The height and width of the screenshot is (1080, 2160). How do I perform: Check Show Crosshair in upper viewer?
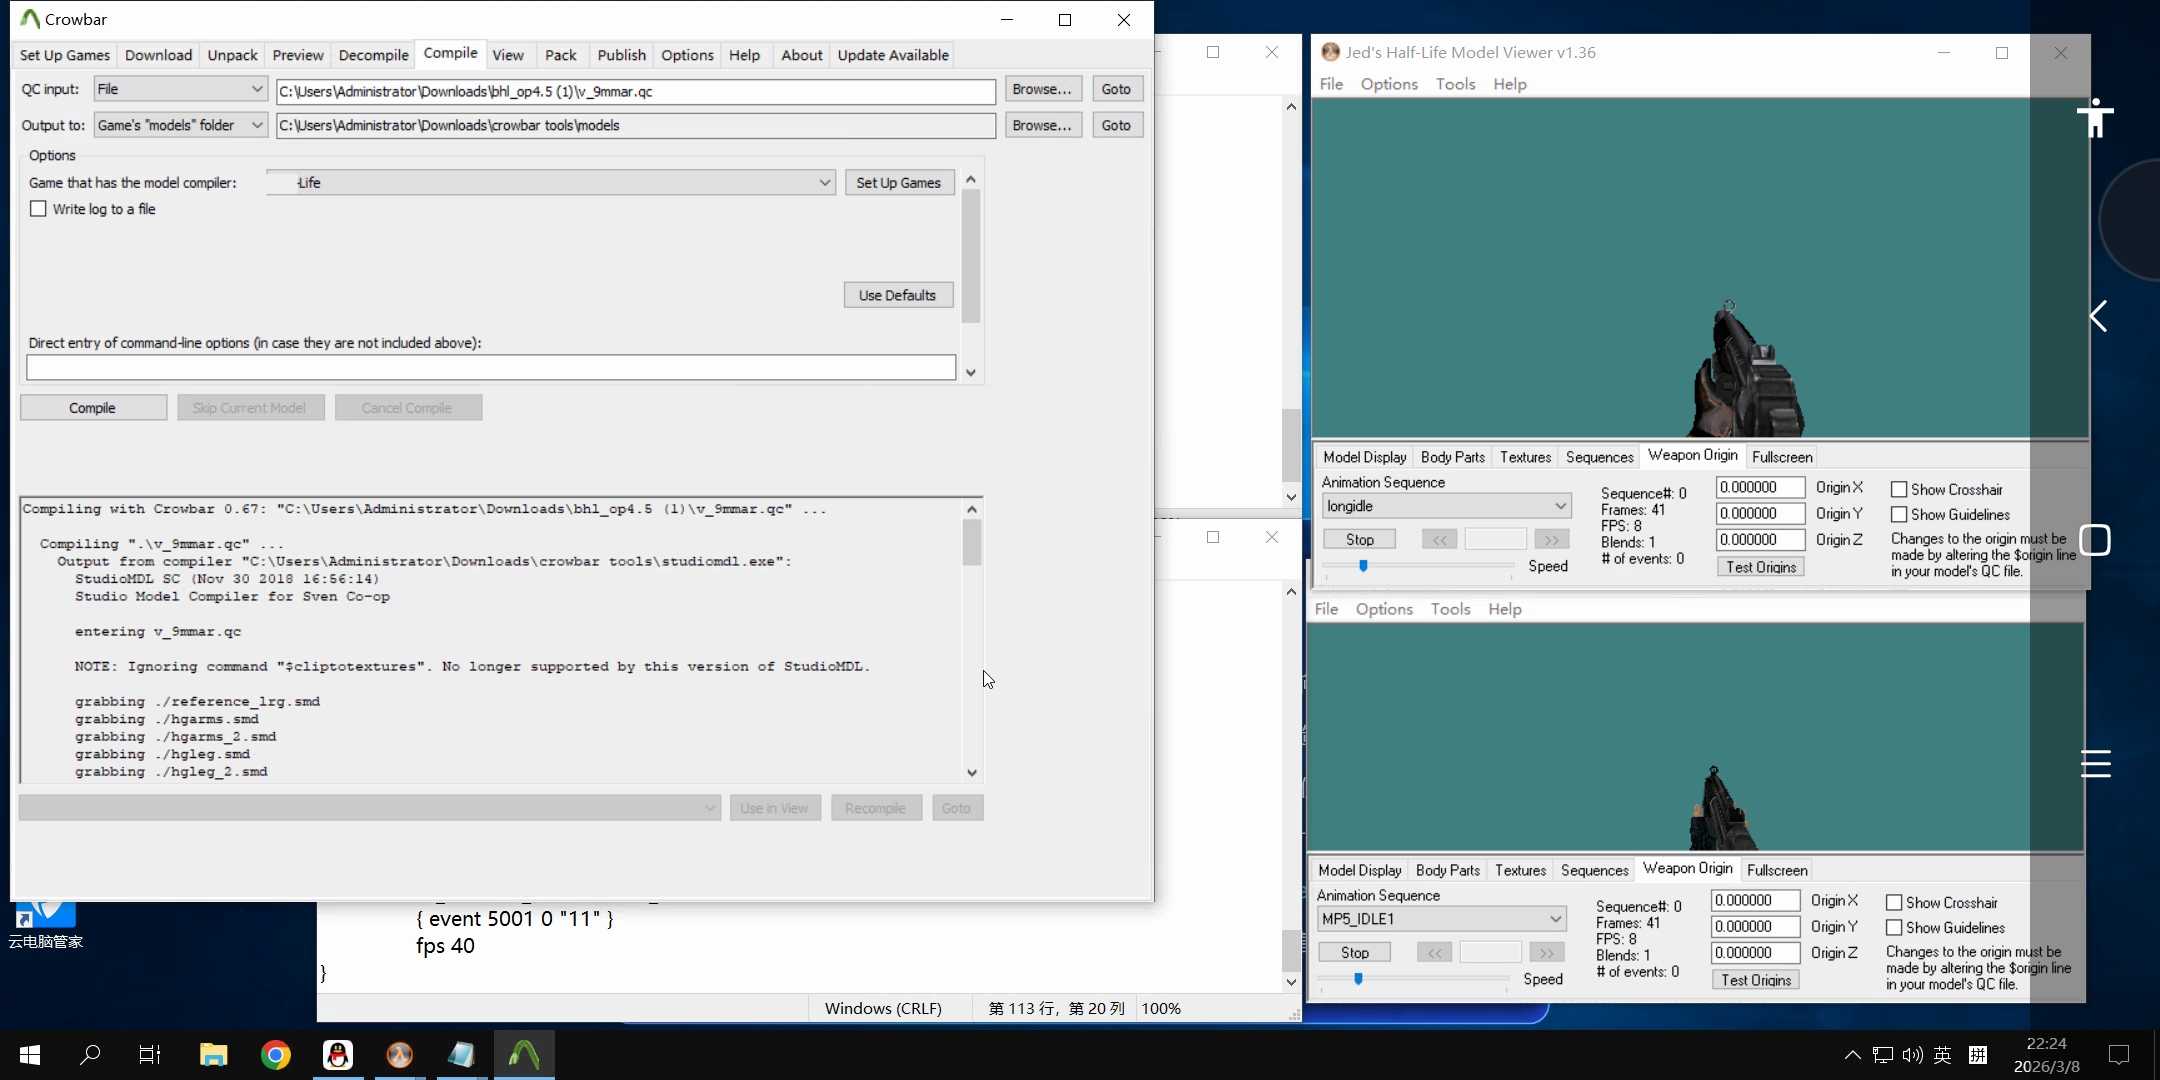pos(1898,490)
